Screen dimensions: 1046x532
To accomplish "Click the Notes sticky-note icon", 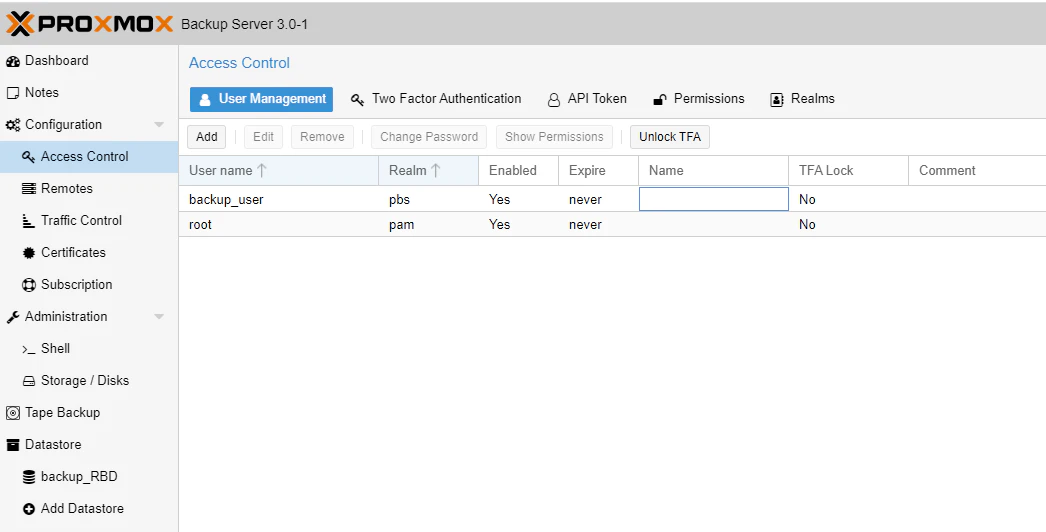I will click(x=13, y=93).
